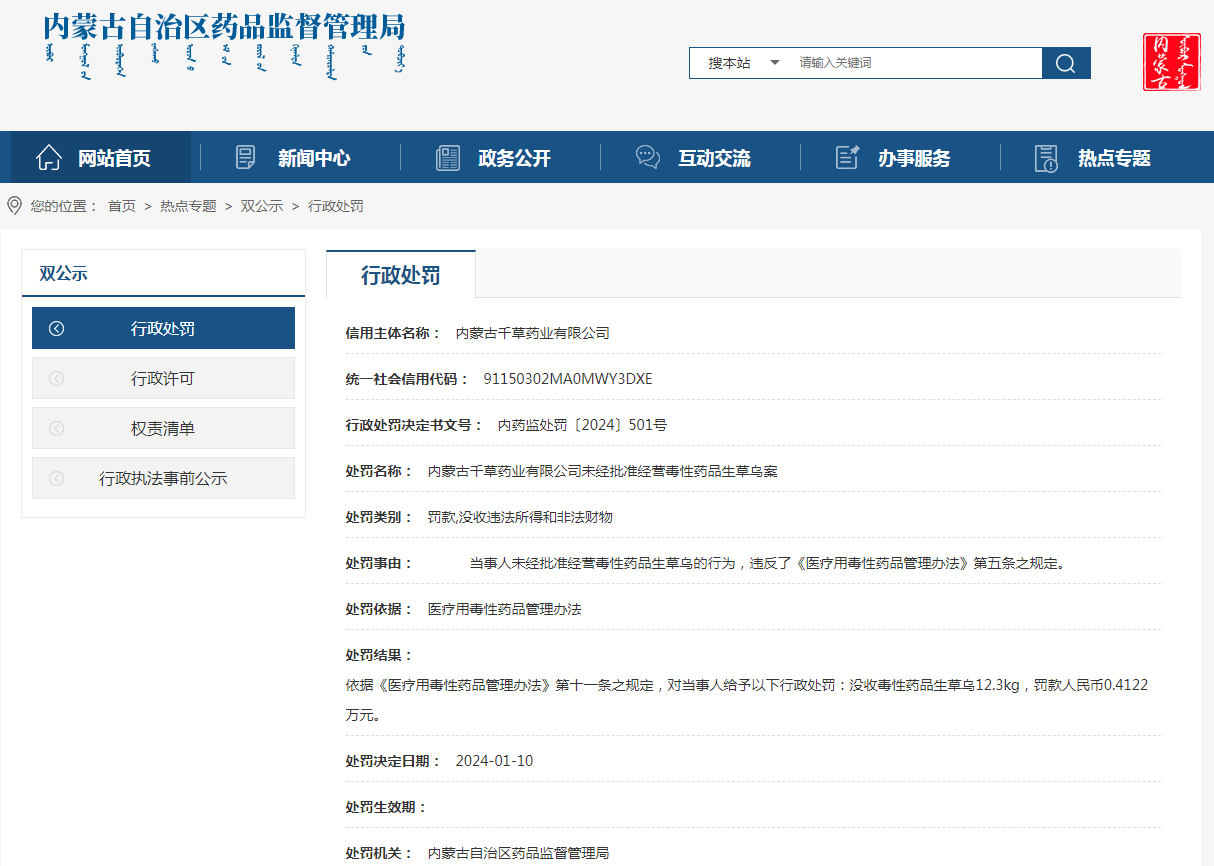Click the 双公示 sidebar heading
The width and height of the screenshot is (1214, 866).
[63, 273]
